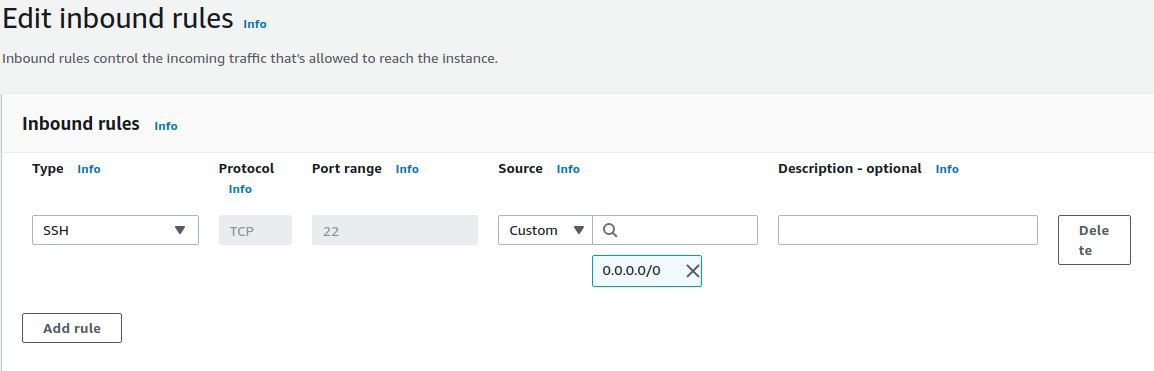Delete the SSH inbound rule
Image resolution: width=1154 pixels, height=371 pixels.
tap(1094, 240)
